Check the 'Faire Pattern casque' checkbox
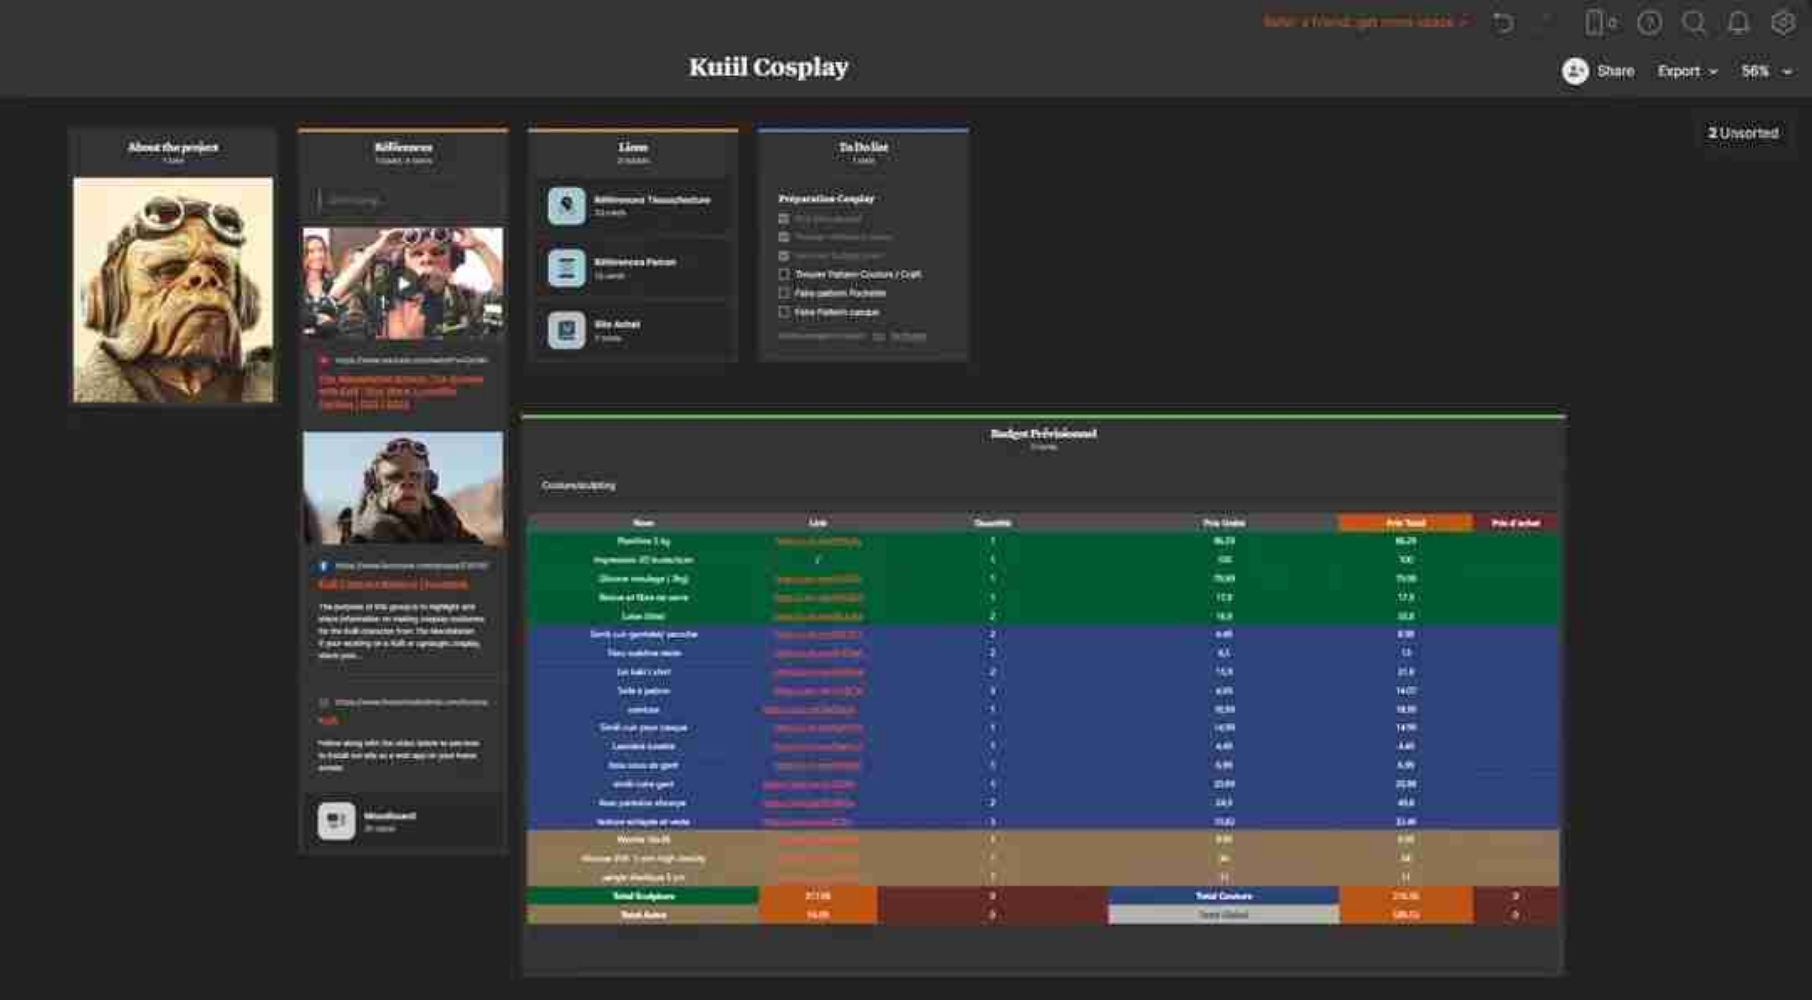 (784, 312)
